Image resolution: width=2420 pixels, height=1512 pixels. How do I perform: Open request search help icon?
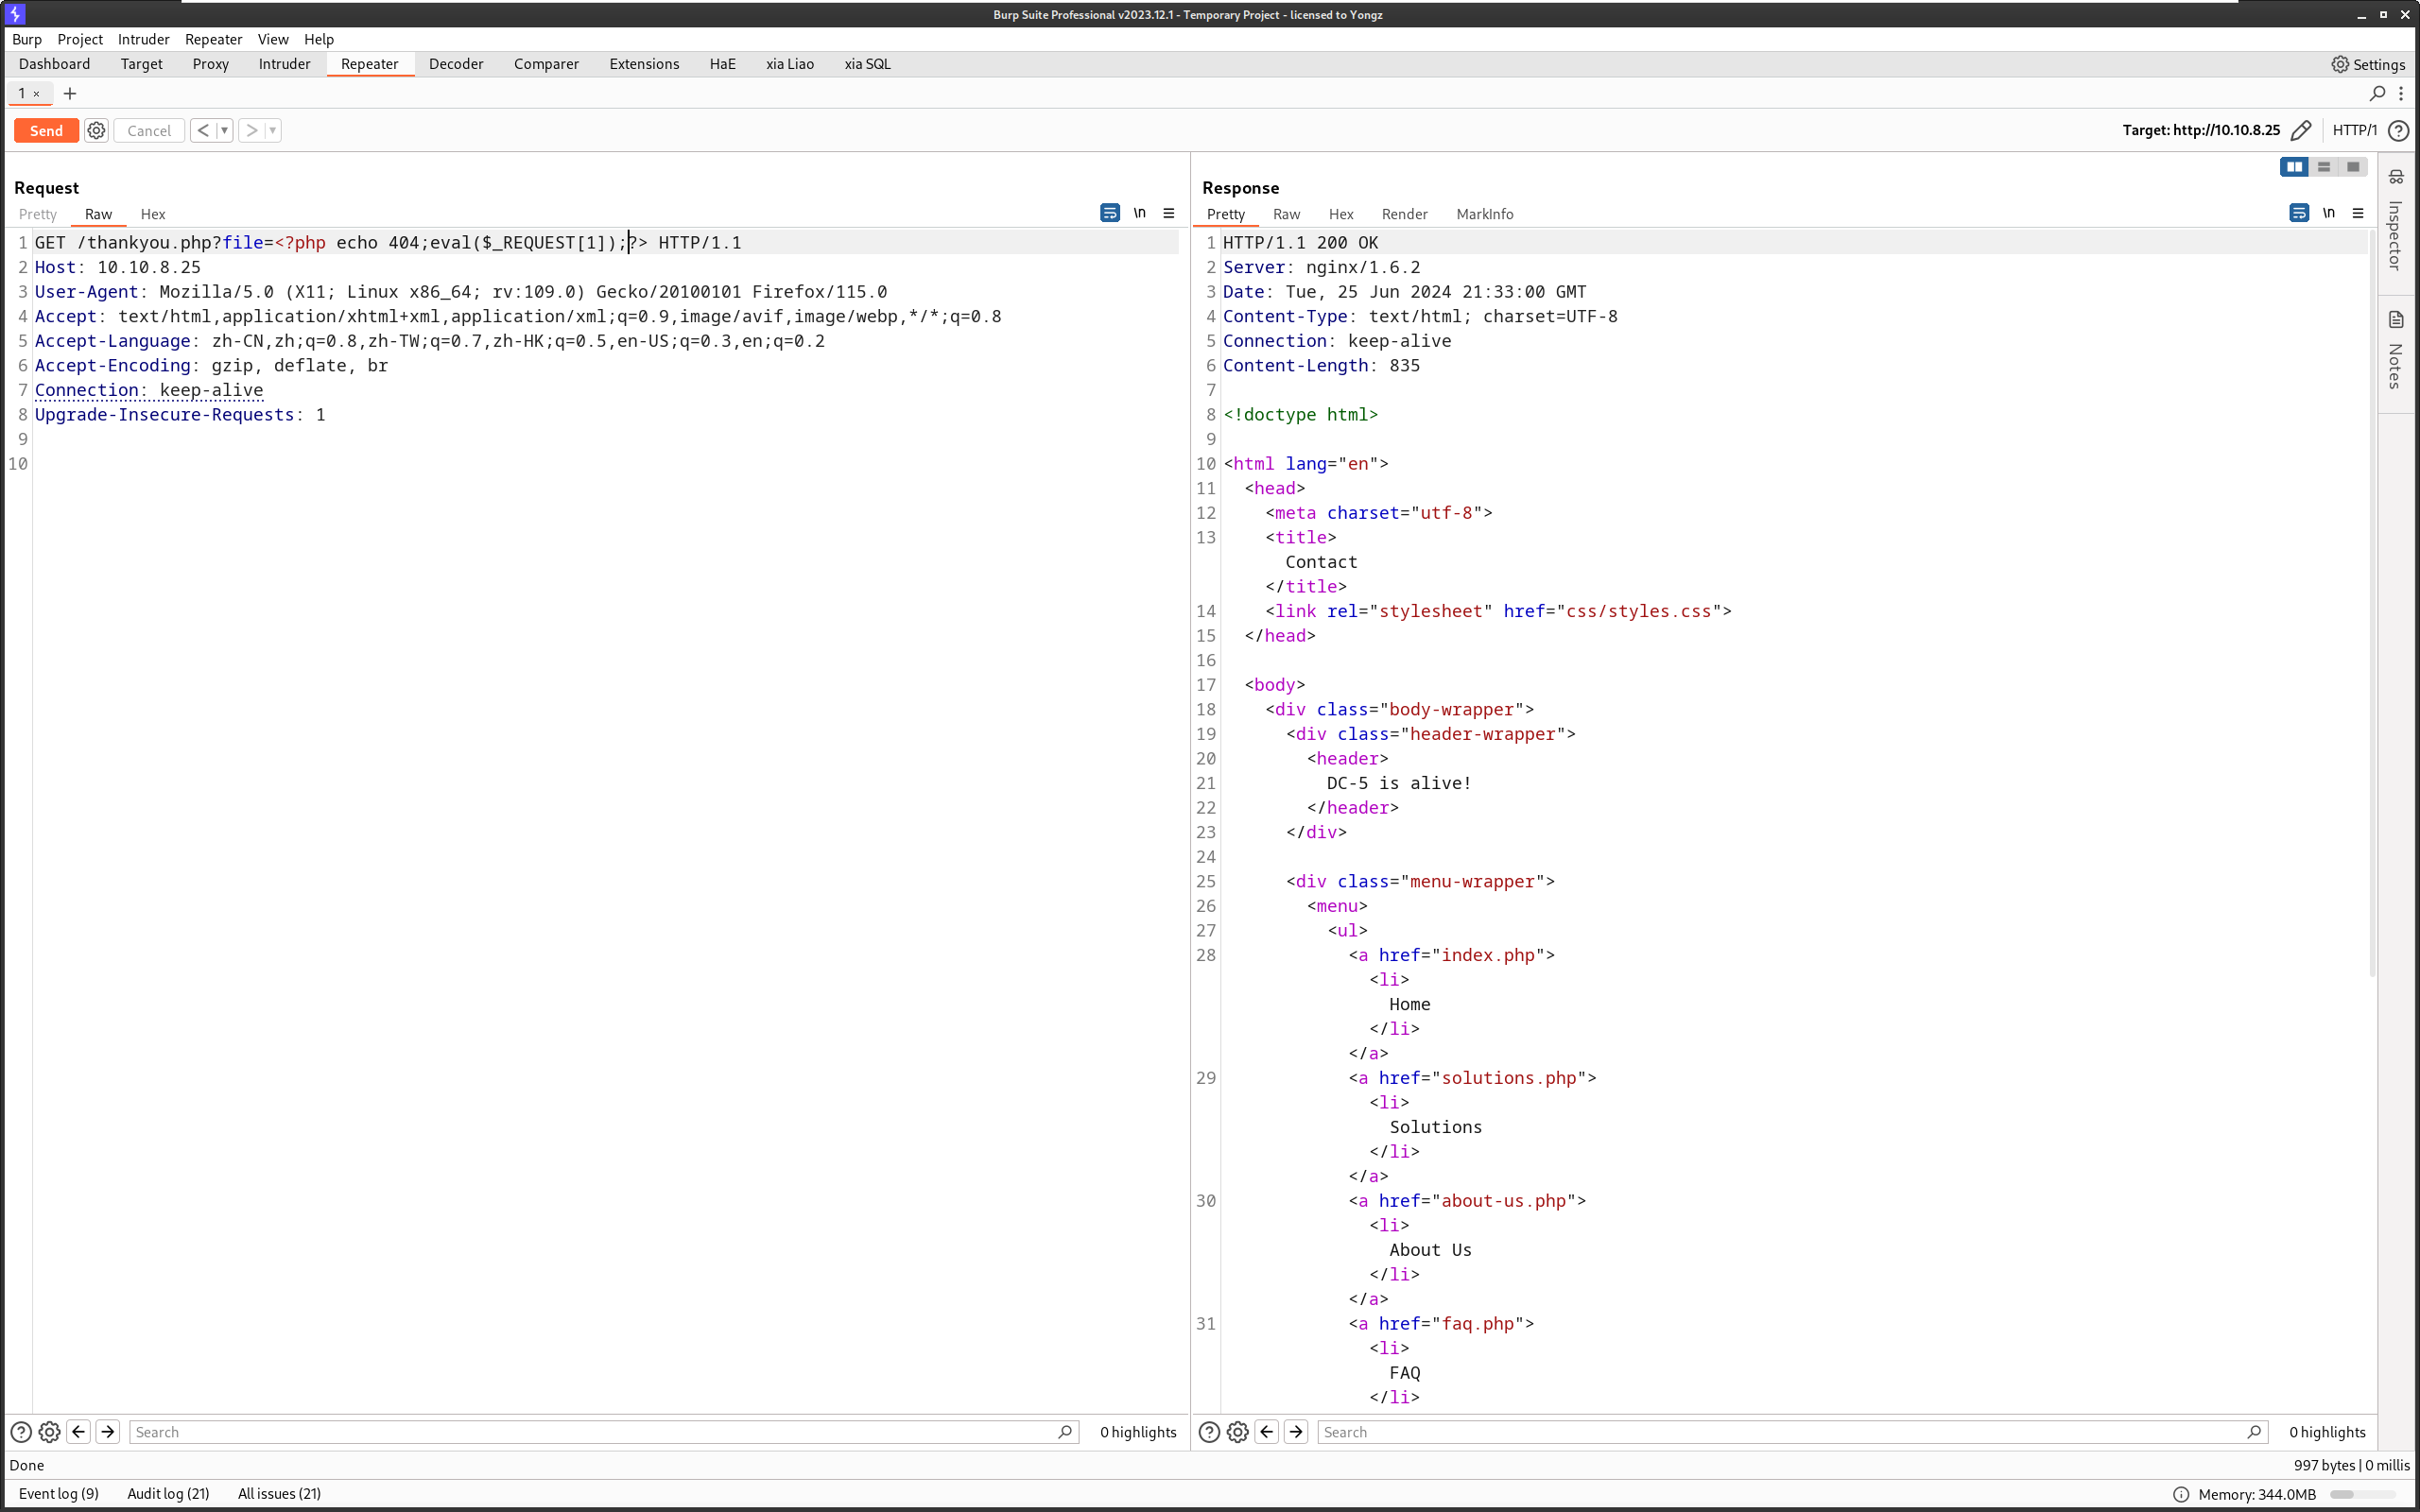pos(20,1432)
